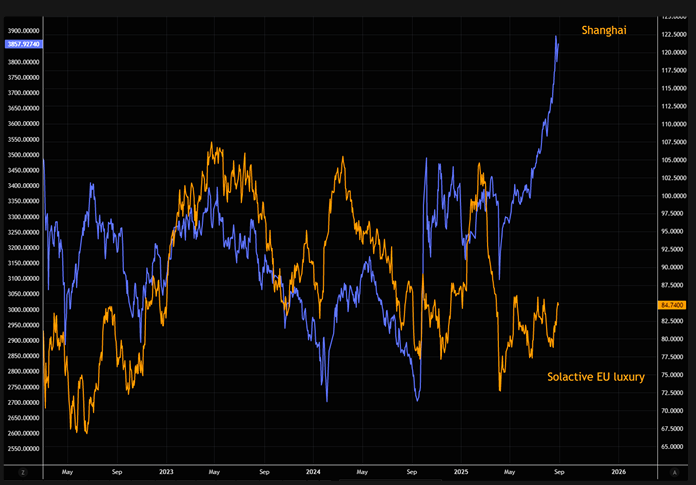Click the 100.0000 level on right axis

coord(672,195)
